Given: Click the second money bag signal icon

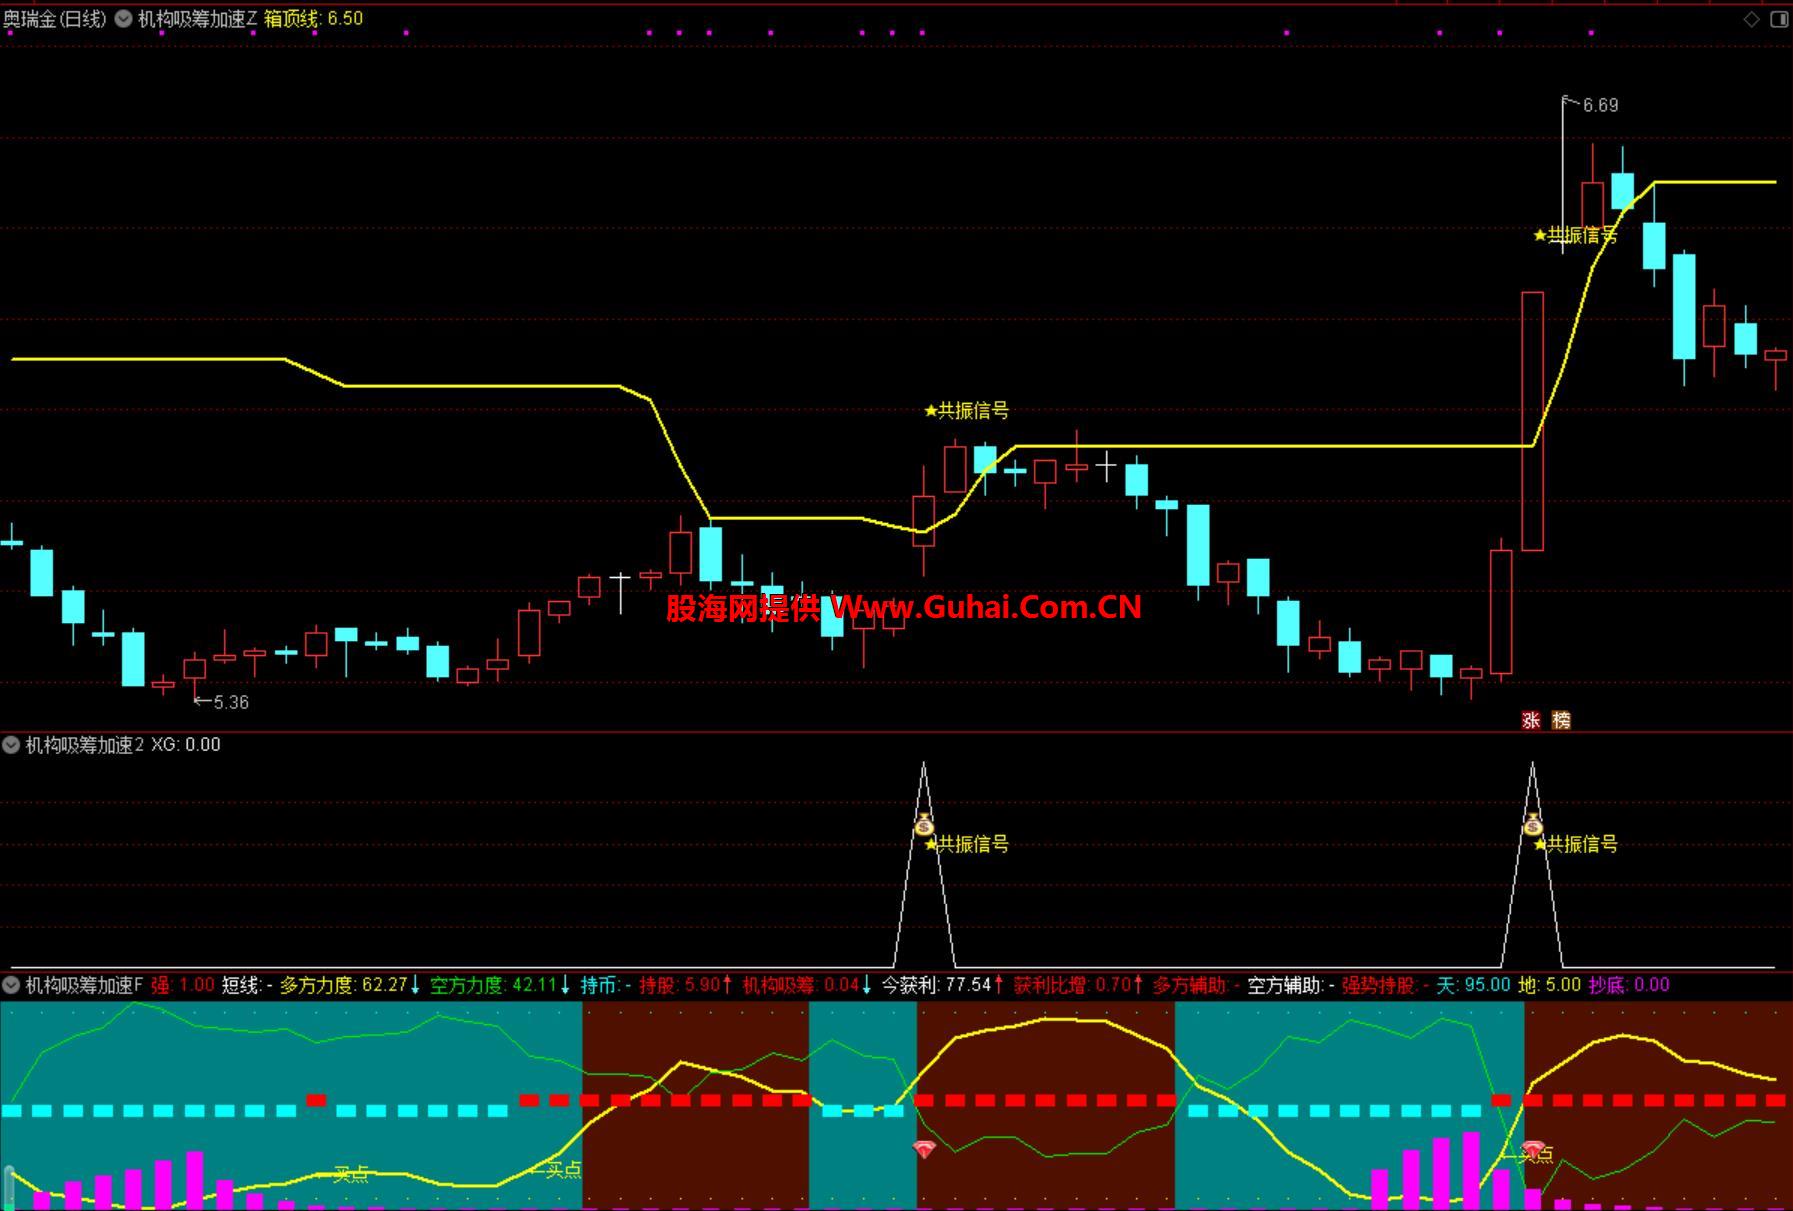Looking at the screenshot, I should pyautogui.click(x=1532, y=825).
